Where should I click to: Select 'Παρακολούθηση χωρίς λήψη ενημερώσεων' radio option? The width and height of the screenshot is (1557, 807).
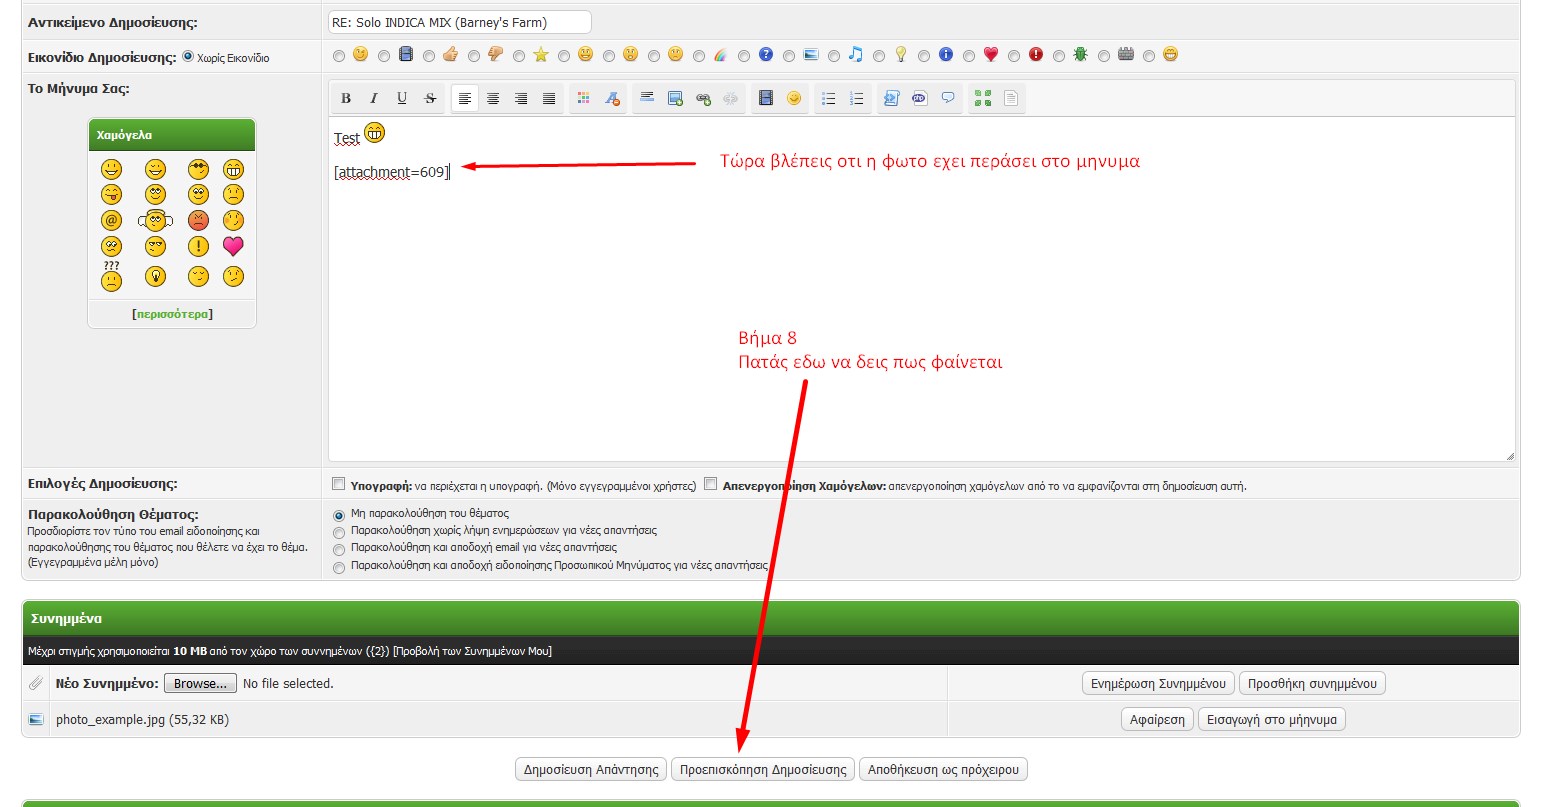339,532
